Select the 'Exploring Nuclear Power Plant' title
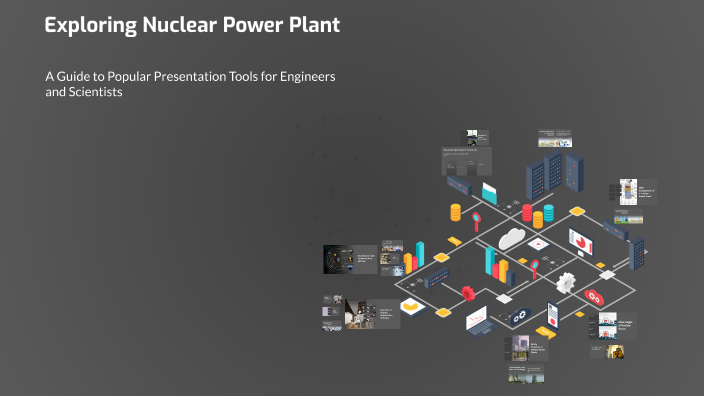The height and width of the screenshot is (396, 704). click(192, 25)
